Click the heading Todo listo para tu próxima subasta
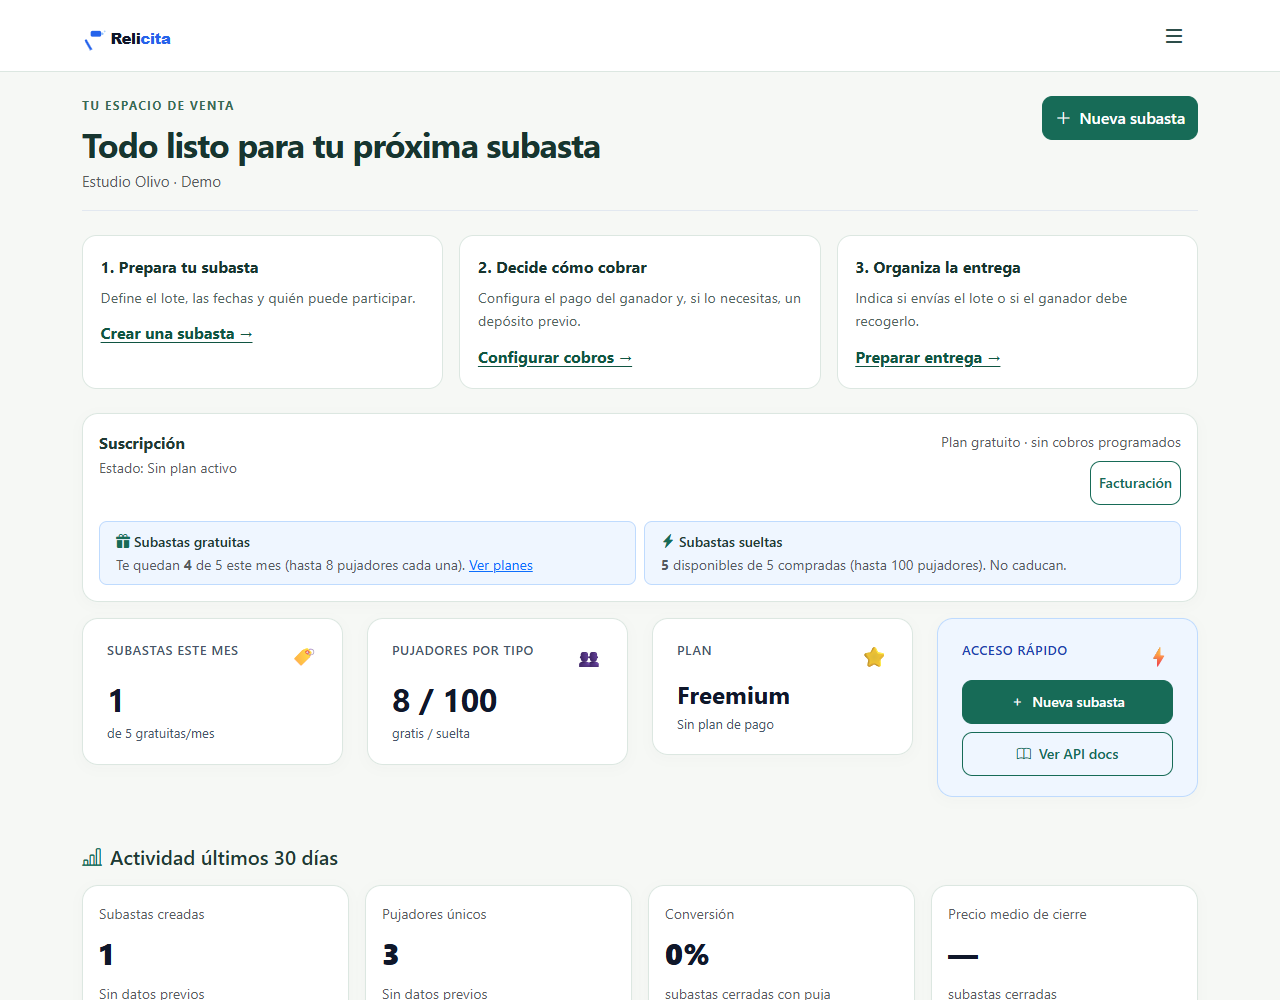Viewport: 1280px width, 1000px height. tap(341, 146)
